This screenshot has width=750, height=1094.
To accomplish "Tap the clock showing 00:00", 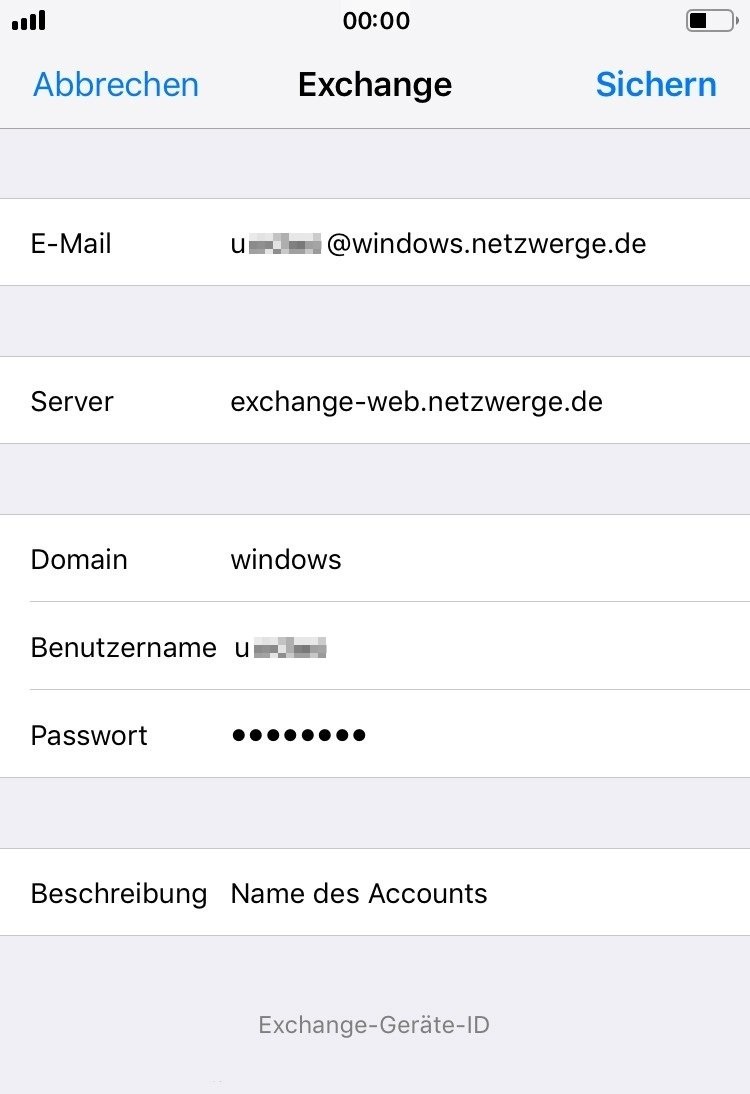I will 377,20.
